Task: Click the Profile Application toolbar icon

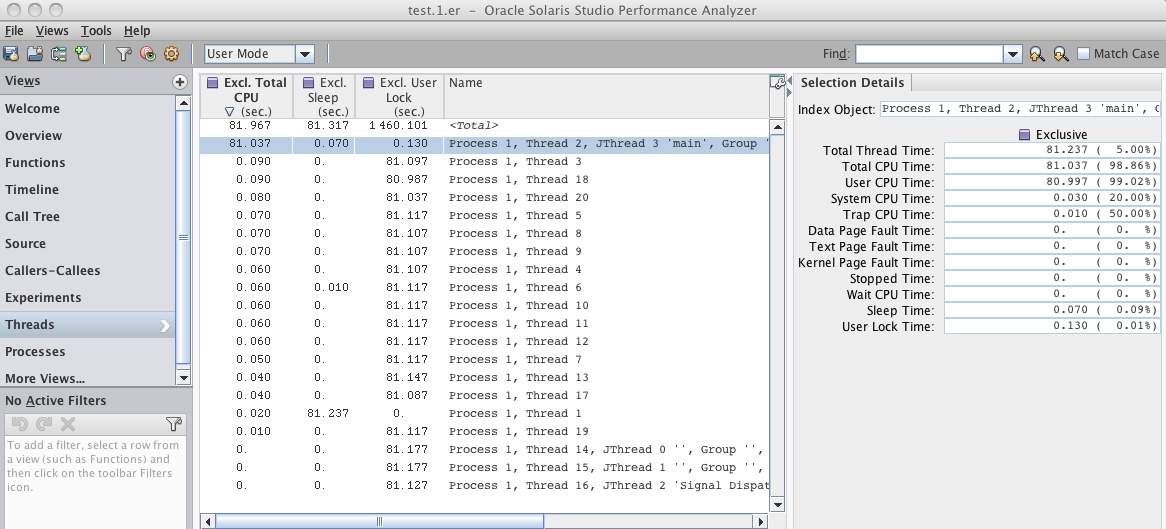Action: tap(11, 54)
